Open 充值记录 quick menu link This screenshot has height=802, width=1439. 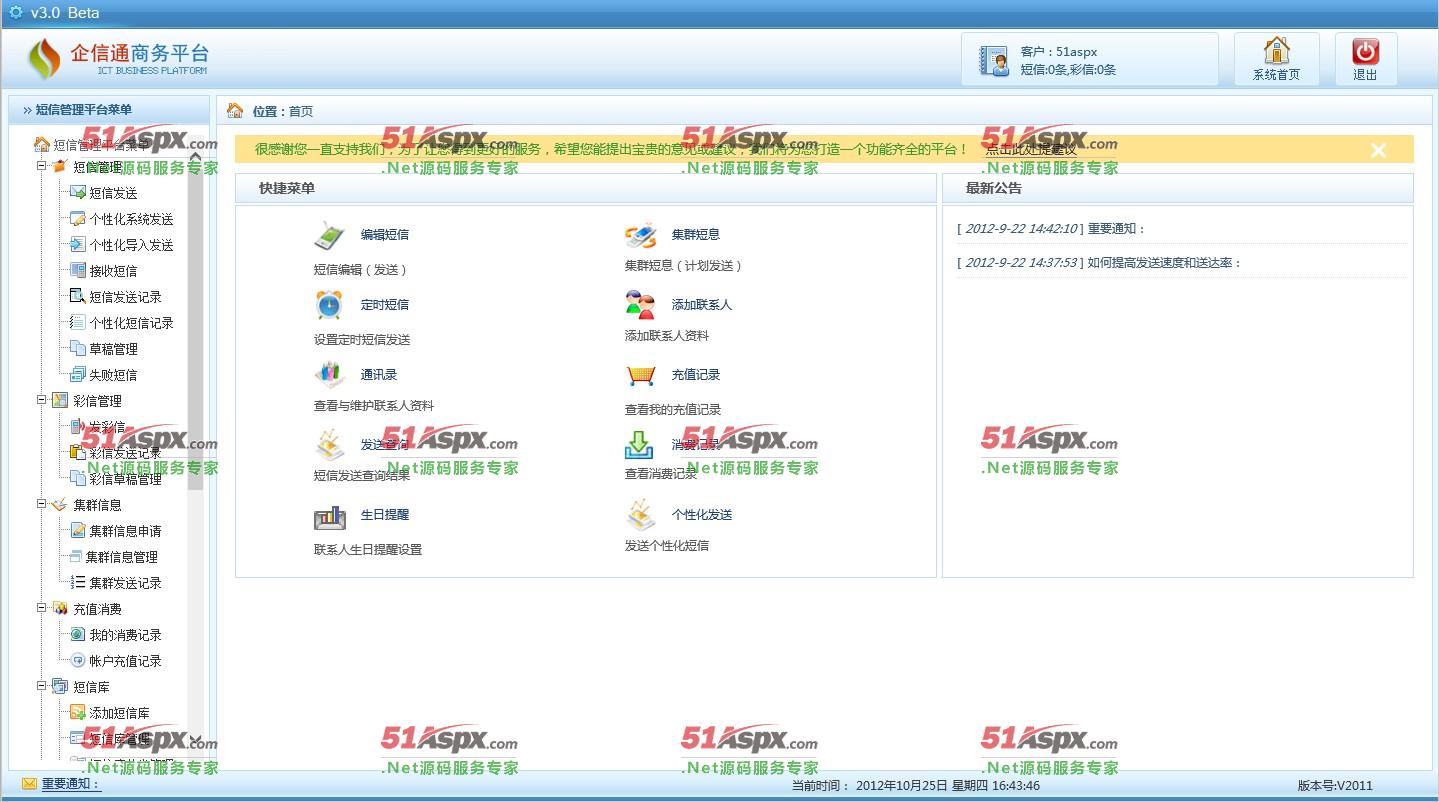[x=696, y=375]
